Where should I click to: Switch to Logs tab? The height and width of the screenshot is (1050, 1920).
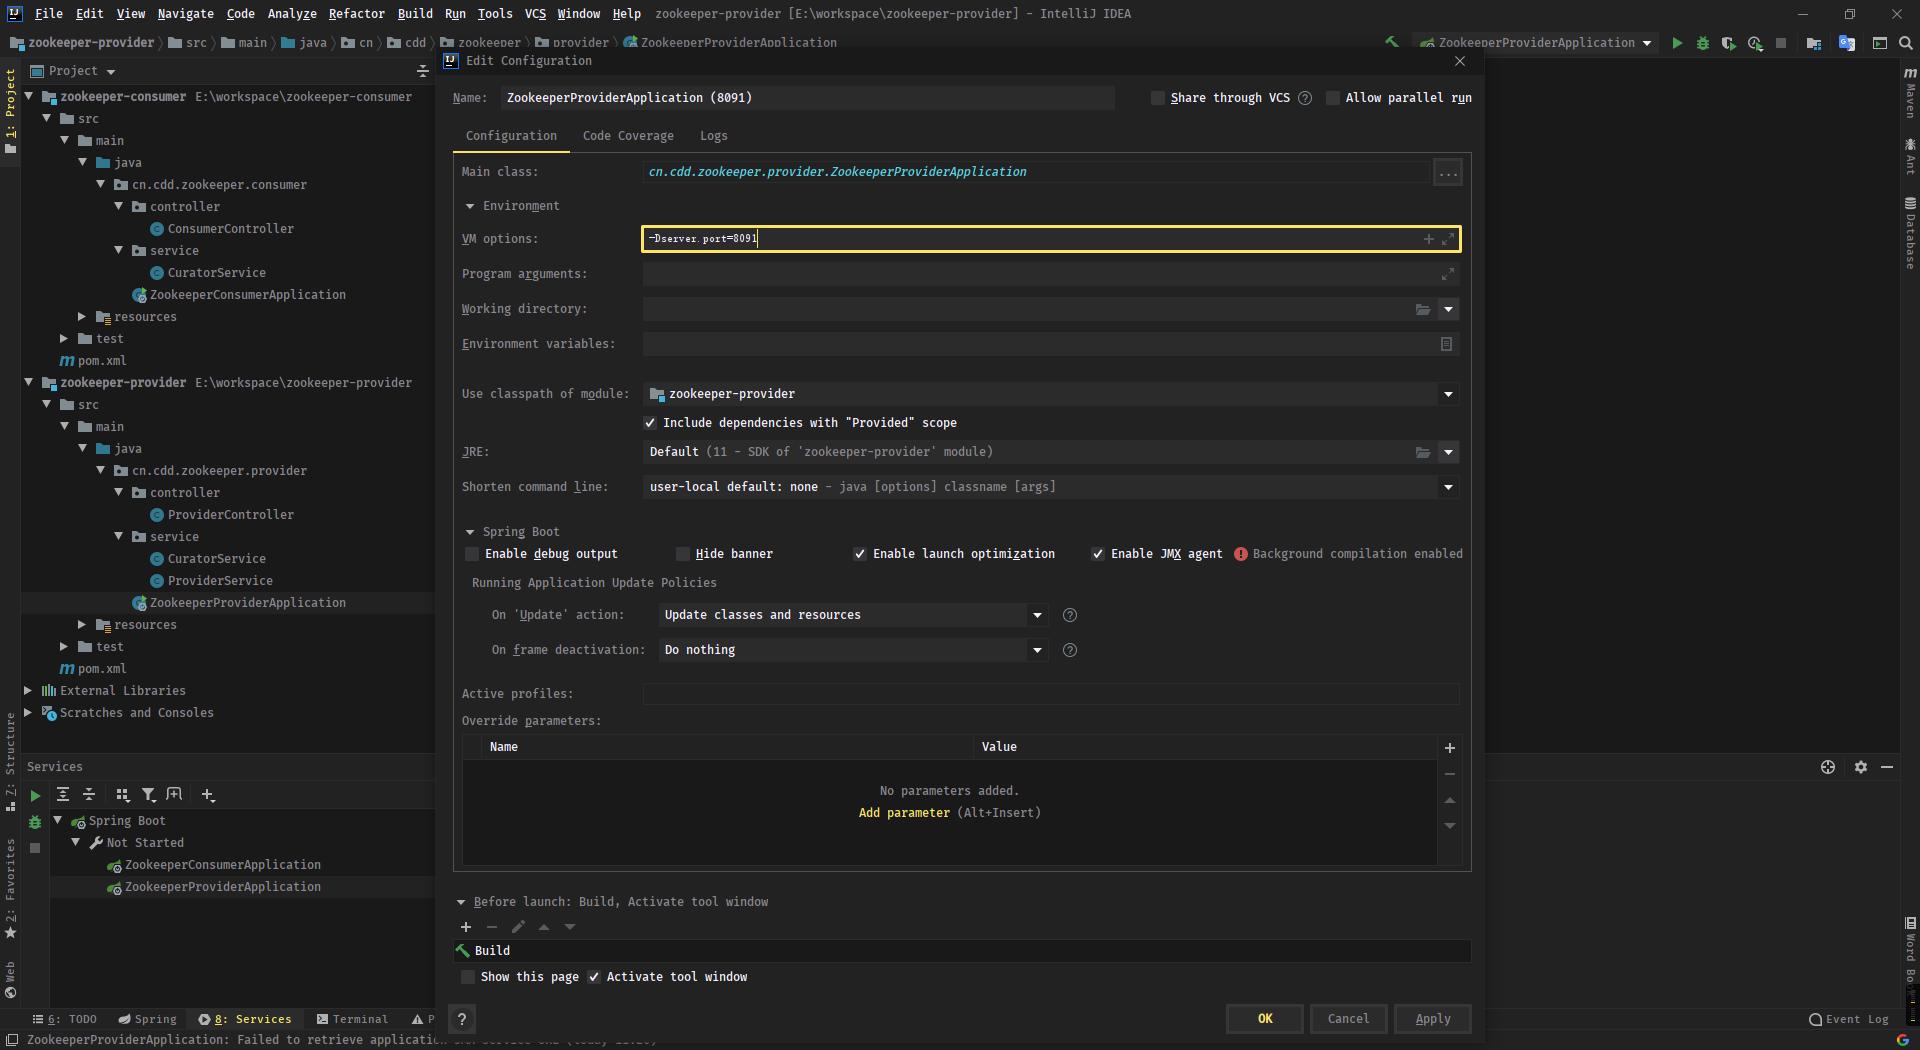(713, 136)
